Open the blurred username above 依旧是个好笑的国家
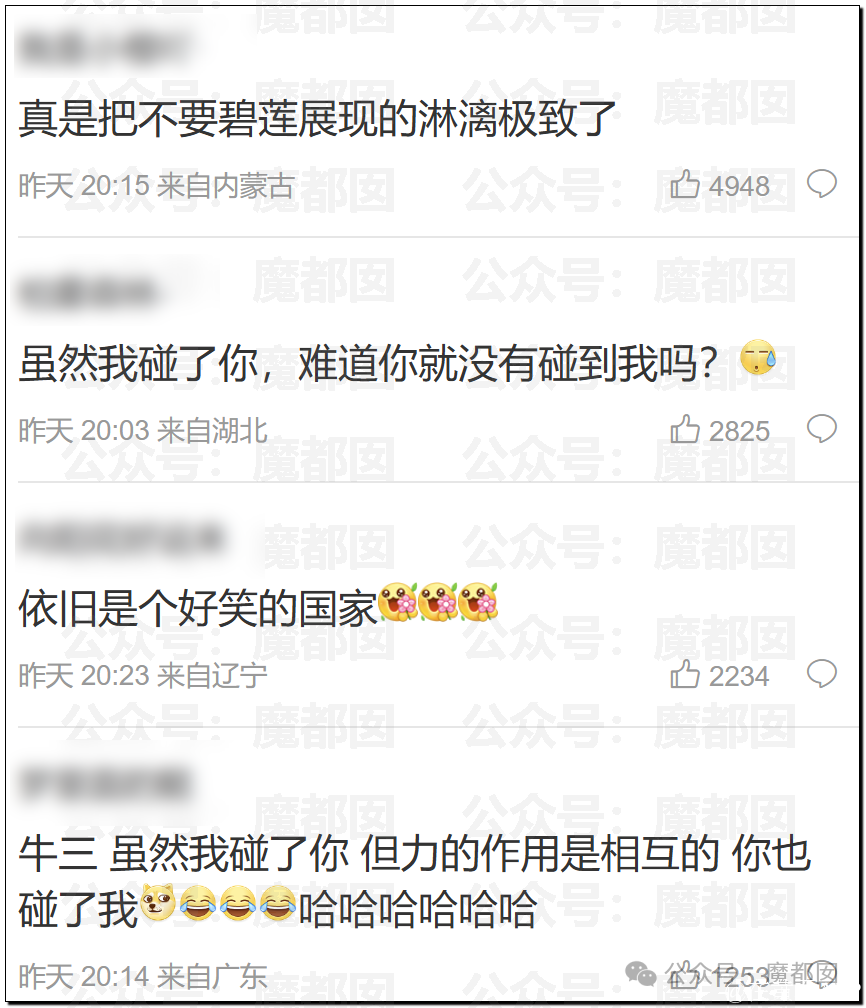 click(x=120, y=539)
